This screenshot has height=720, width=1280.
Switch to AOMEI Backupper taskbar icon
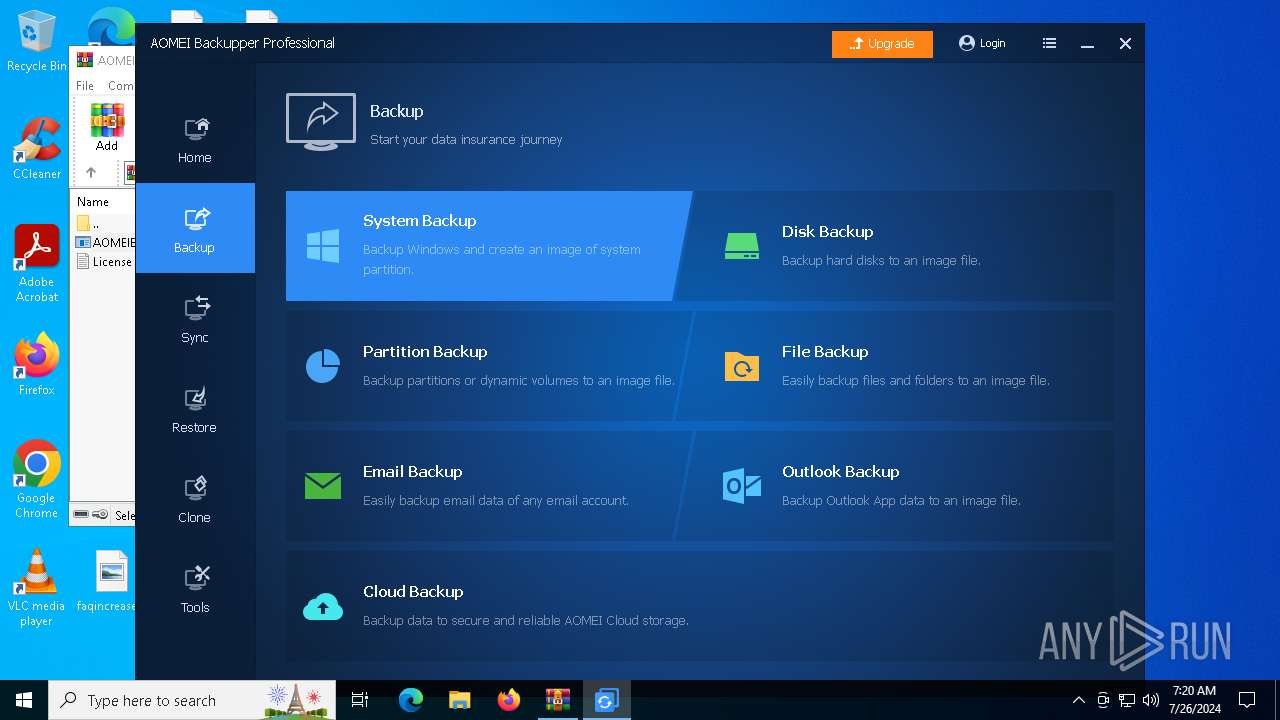[606, 700]
